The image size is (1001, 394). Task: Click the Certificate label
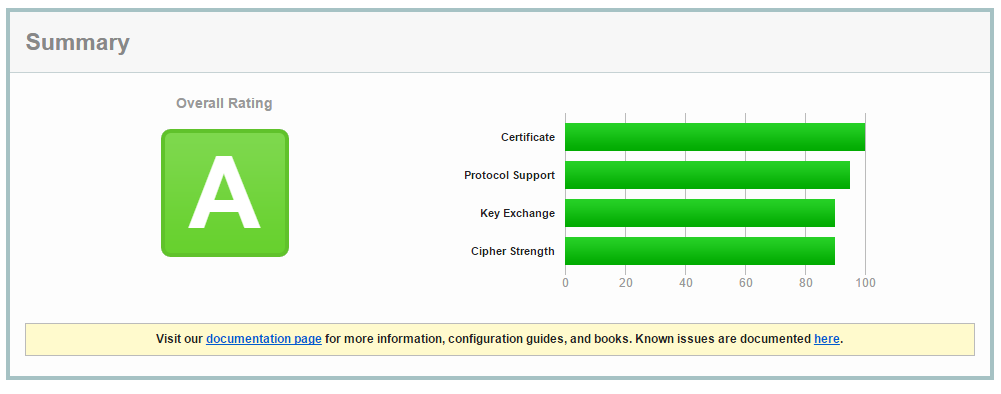(x=528, y=137)
